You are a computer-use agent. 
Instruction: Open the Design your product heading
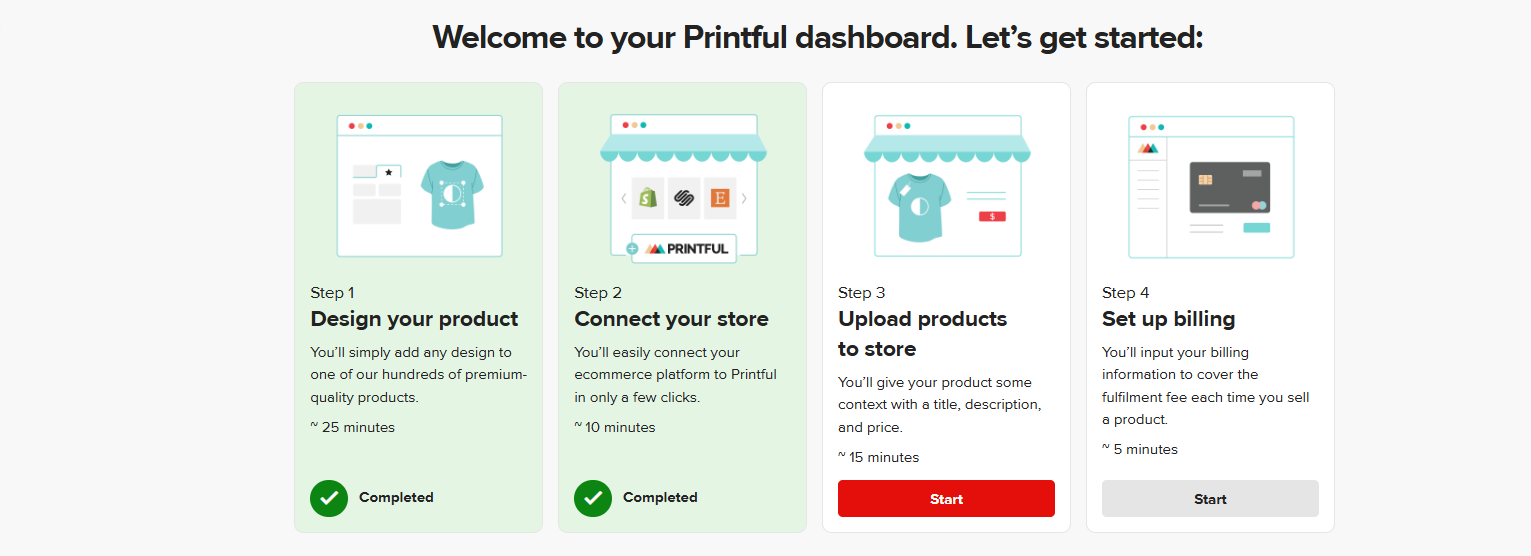(x=414, y=319)
